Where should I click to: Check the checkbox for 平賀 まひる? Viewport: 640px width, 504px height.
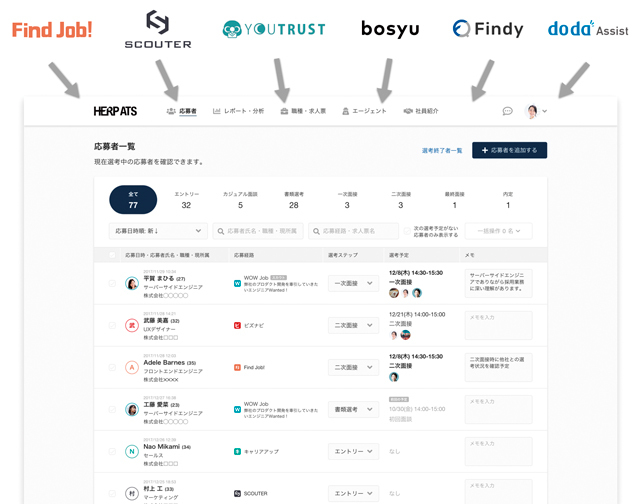112,283
